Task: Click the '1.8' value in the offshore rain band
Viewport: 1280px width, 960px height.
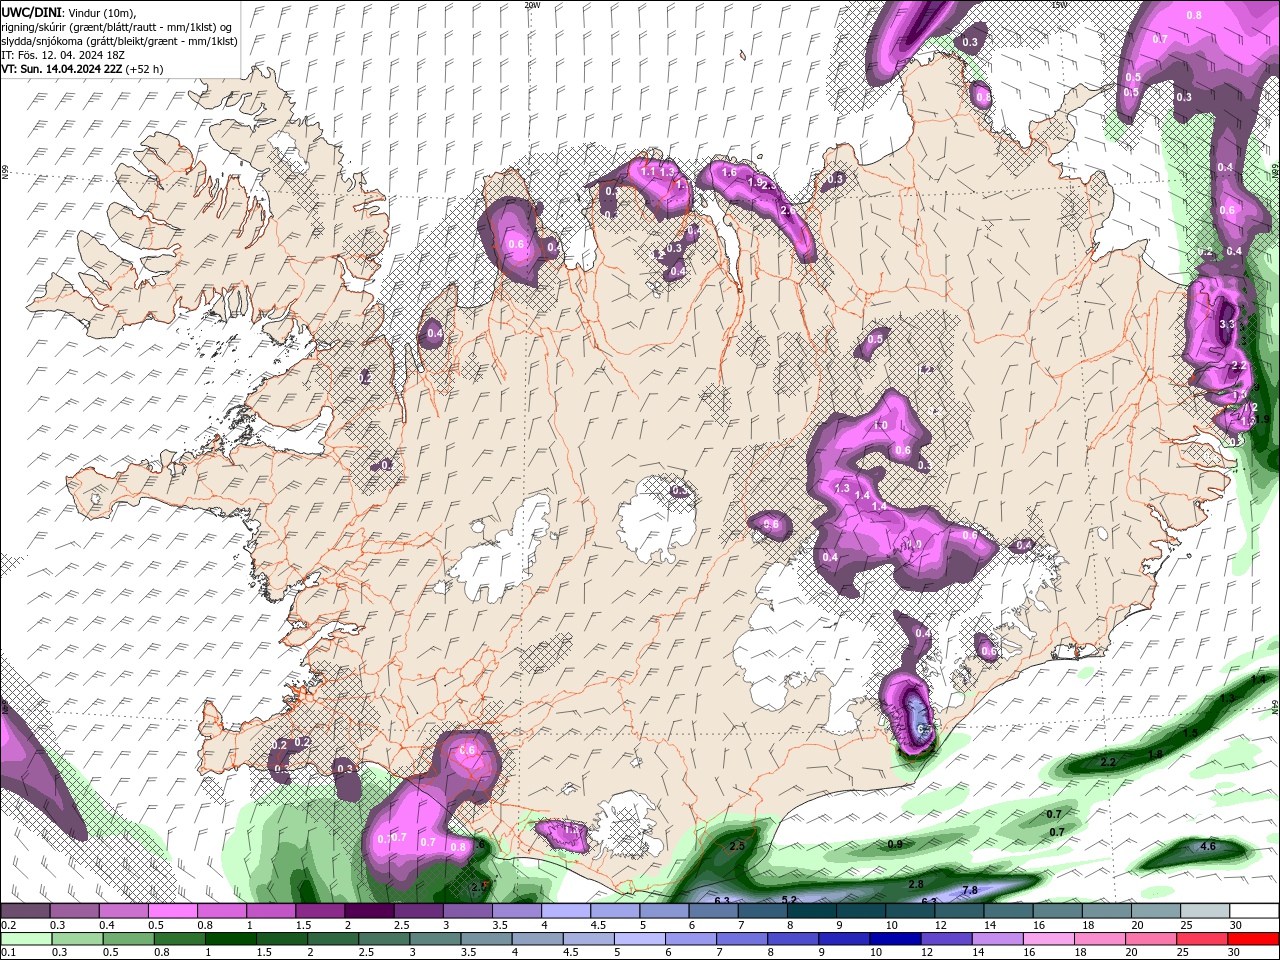Action: (1155, 754)
